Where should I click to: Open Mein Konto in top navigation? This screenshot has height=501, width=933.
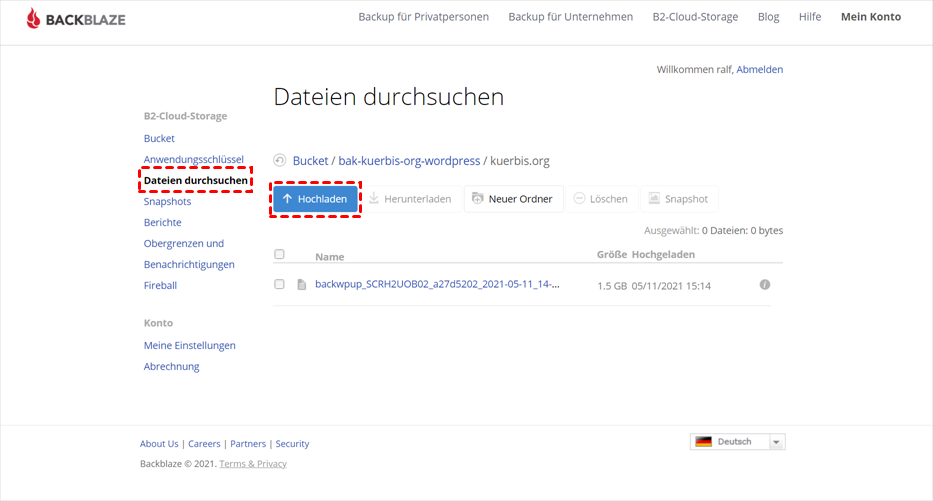(x=871, y=17)
